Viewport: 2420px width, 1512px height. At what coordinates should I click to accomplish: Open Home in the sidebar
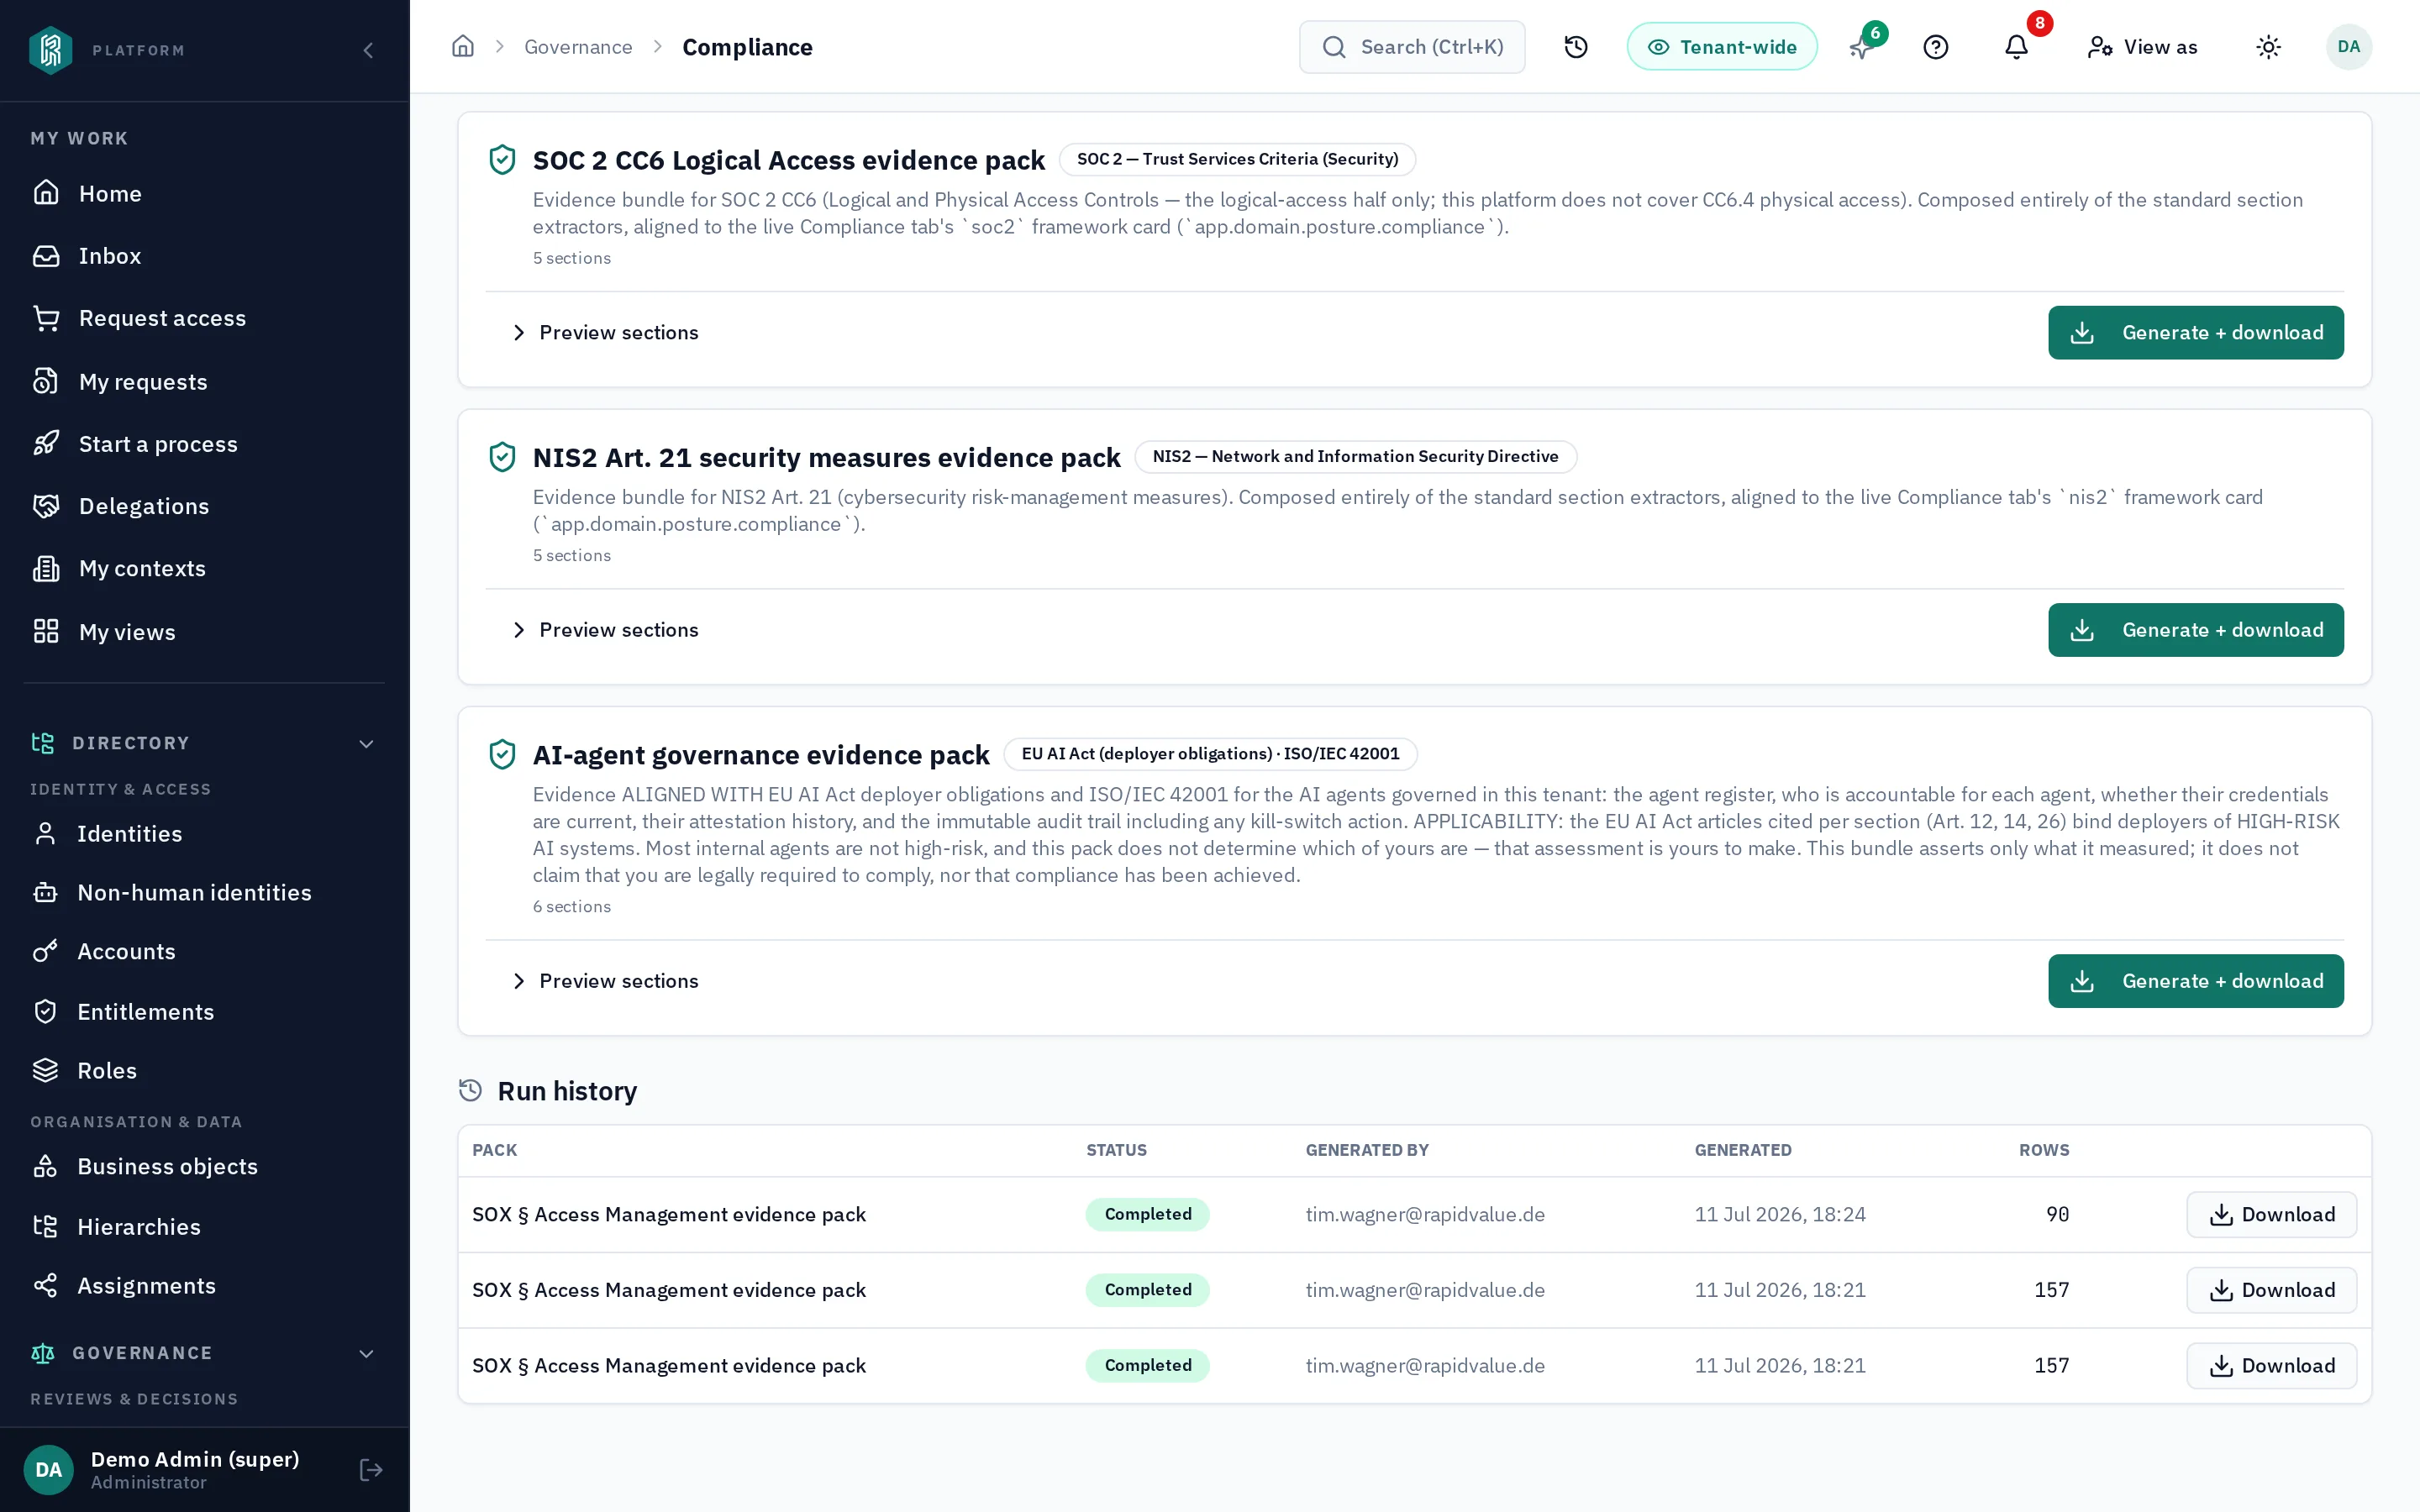204,193
